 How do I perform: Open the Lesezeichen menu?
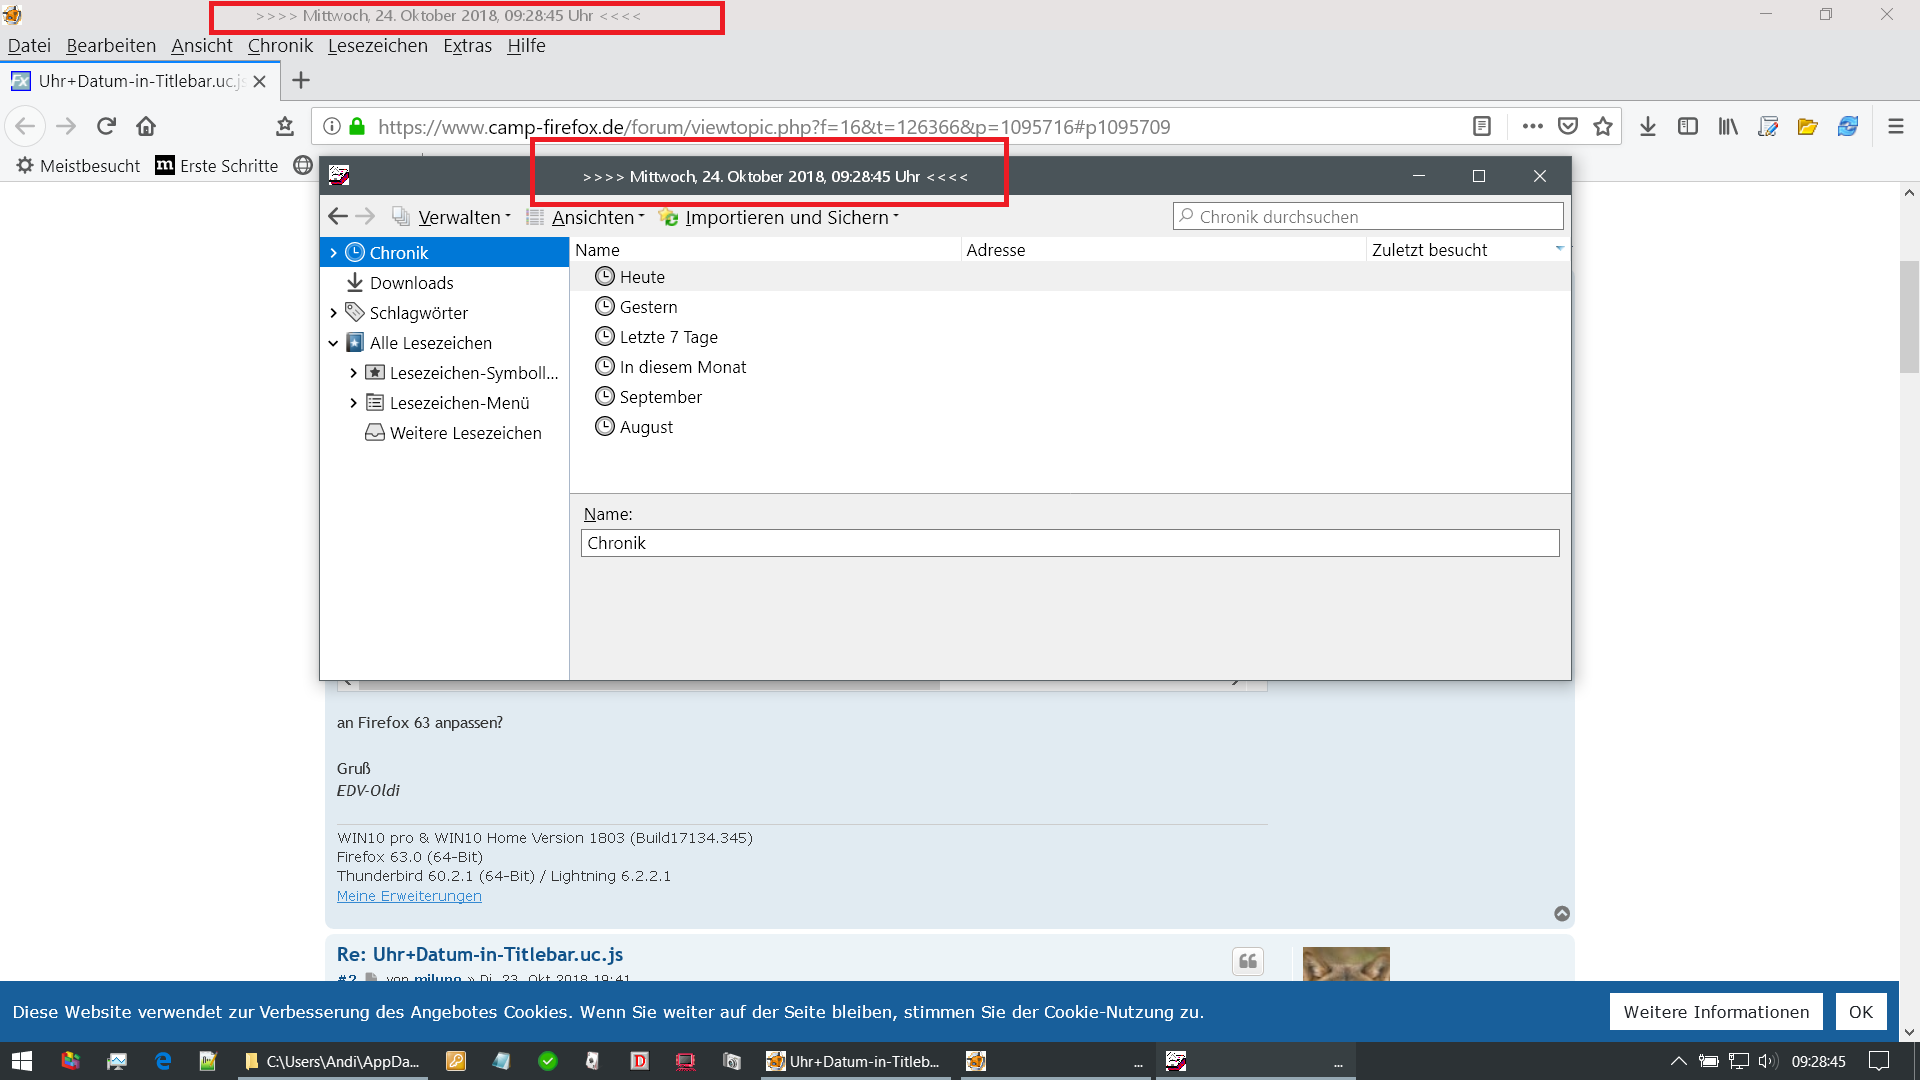tap(377, 46)
